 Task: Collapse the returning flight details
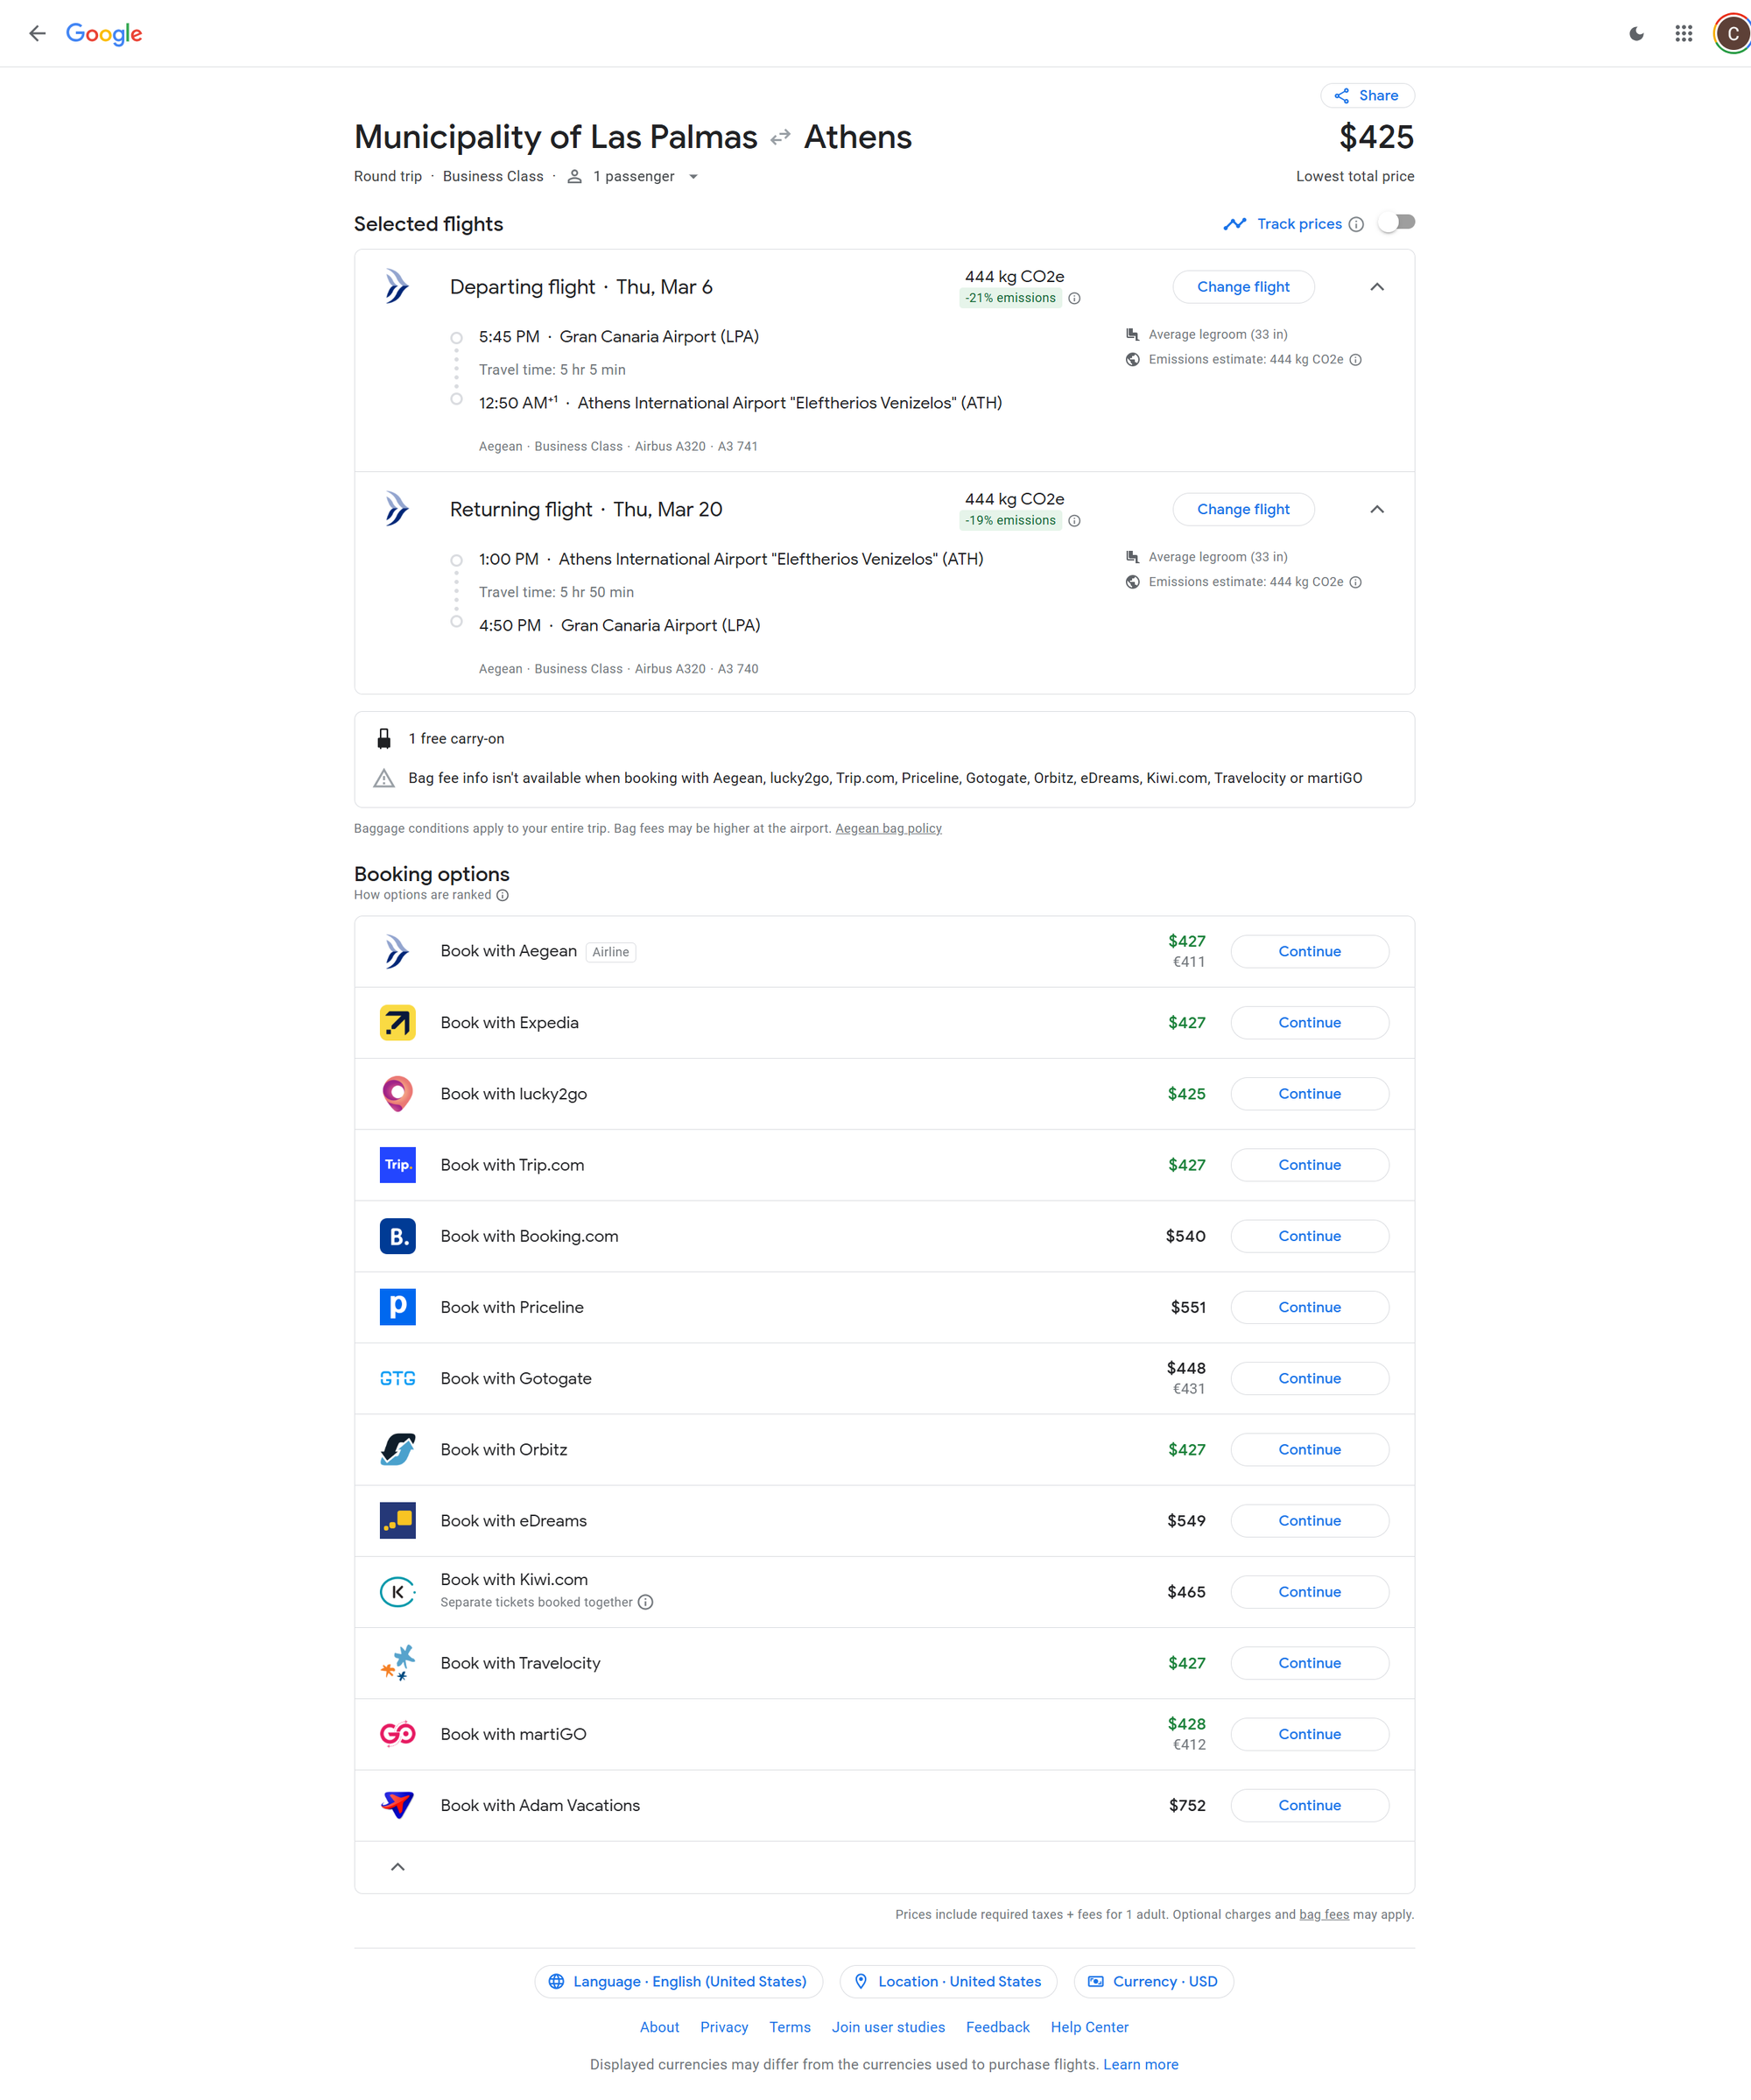tap(1377, 509)
